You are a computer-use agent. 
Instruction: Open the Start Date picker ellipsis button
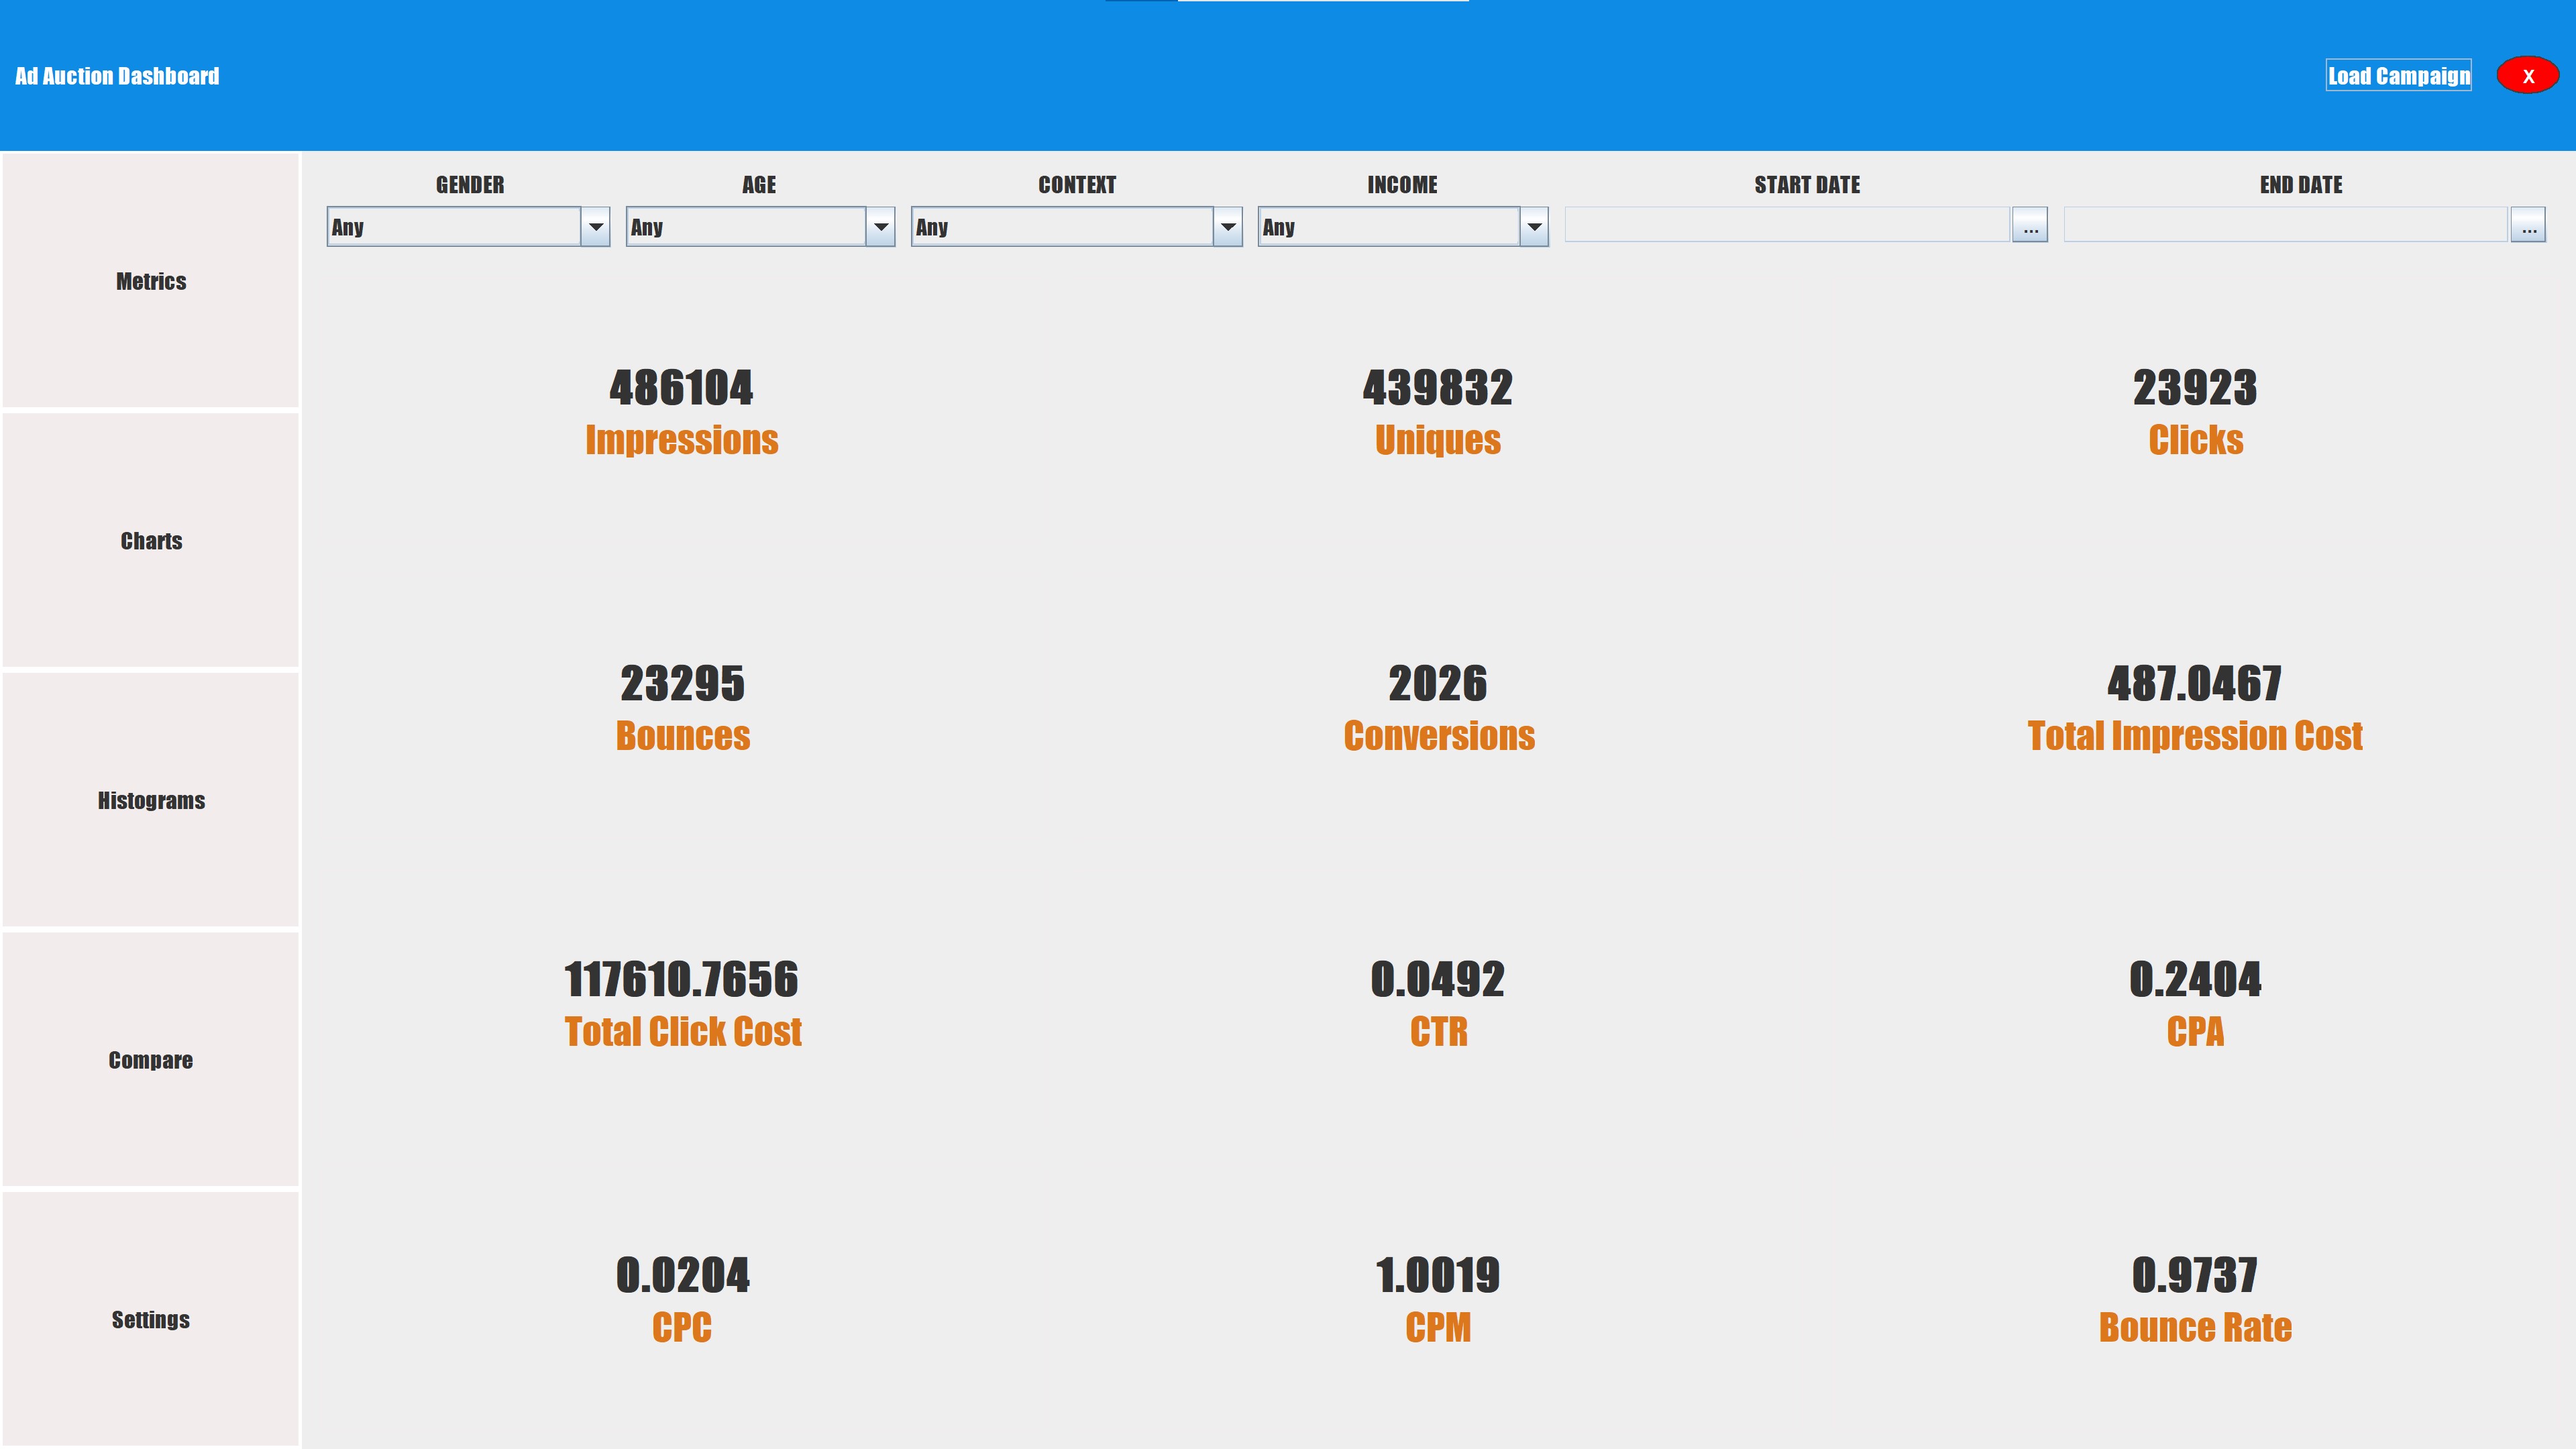(x=2029, y=226)
